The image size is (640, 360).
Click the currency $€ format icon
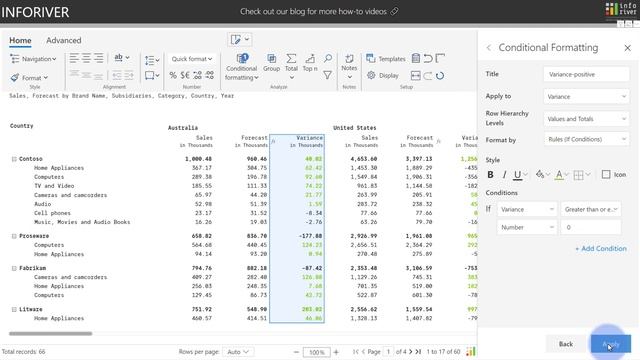click(x=185, y=75)
